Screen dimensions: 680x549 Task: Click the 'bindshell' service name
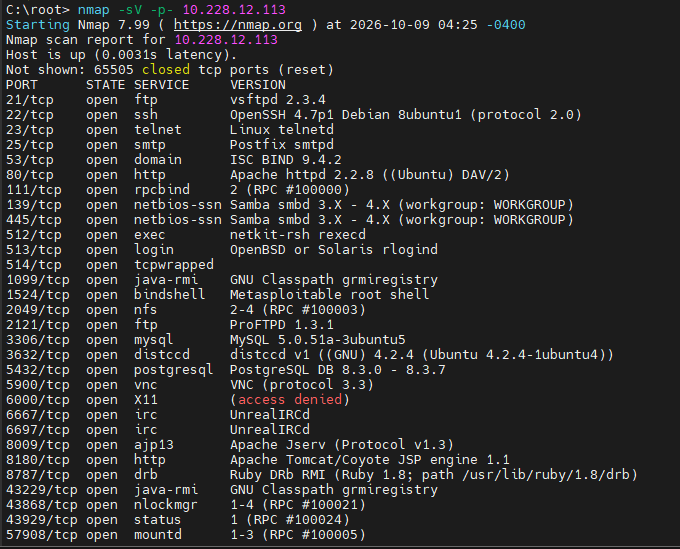coord(170,295)
